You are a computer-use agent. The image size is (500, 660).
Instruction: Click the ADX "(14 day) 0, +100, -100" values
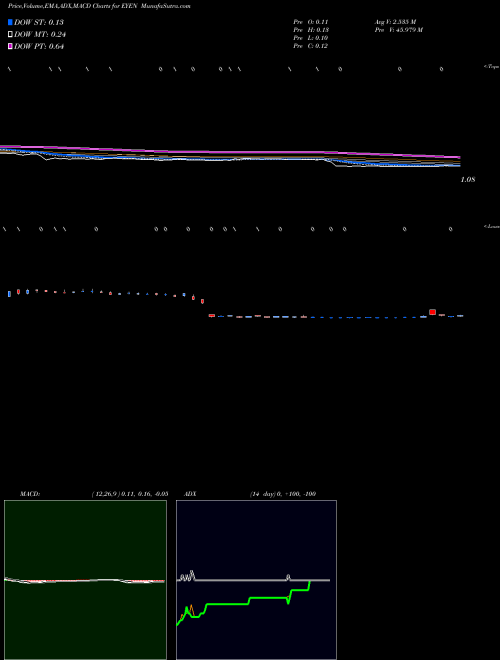[x=283, y=494]
